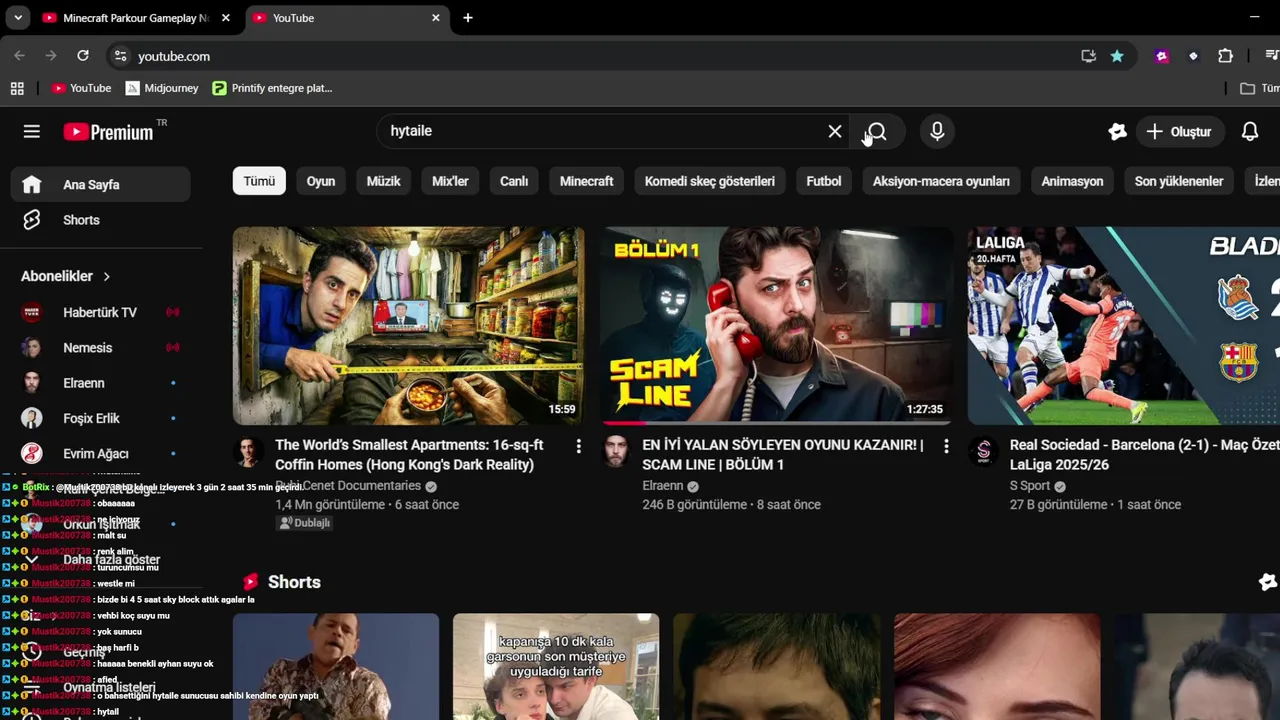The height and width of the screenshot is (720, 1280).
Task: Select the Mix'ler filter chip
Action: pyautogui.click(x=450, y=181)
